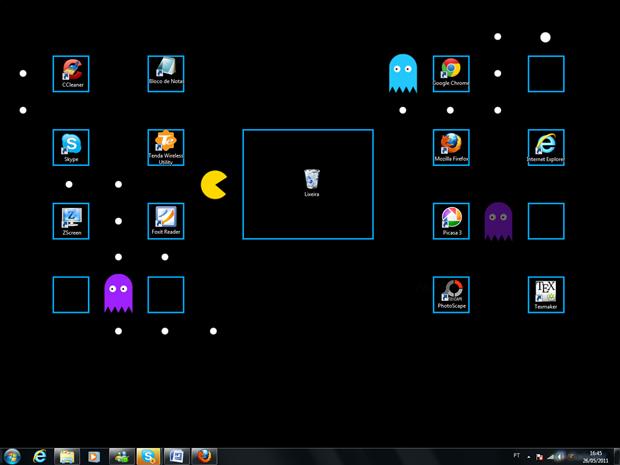Select the Skype desktop icon
This screenshot has height=465, width=620.
[71, 147]
